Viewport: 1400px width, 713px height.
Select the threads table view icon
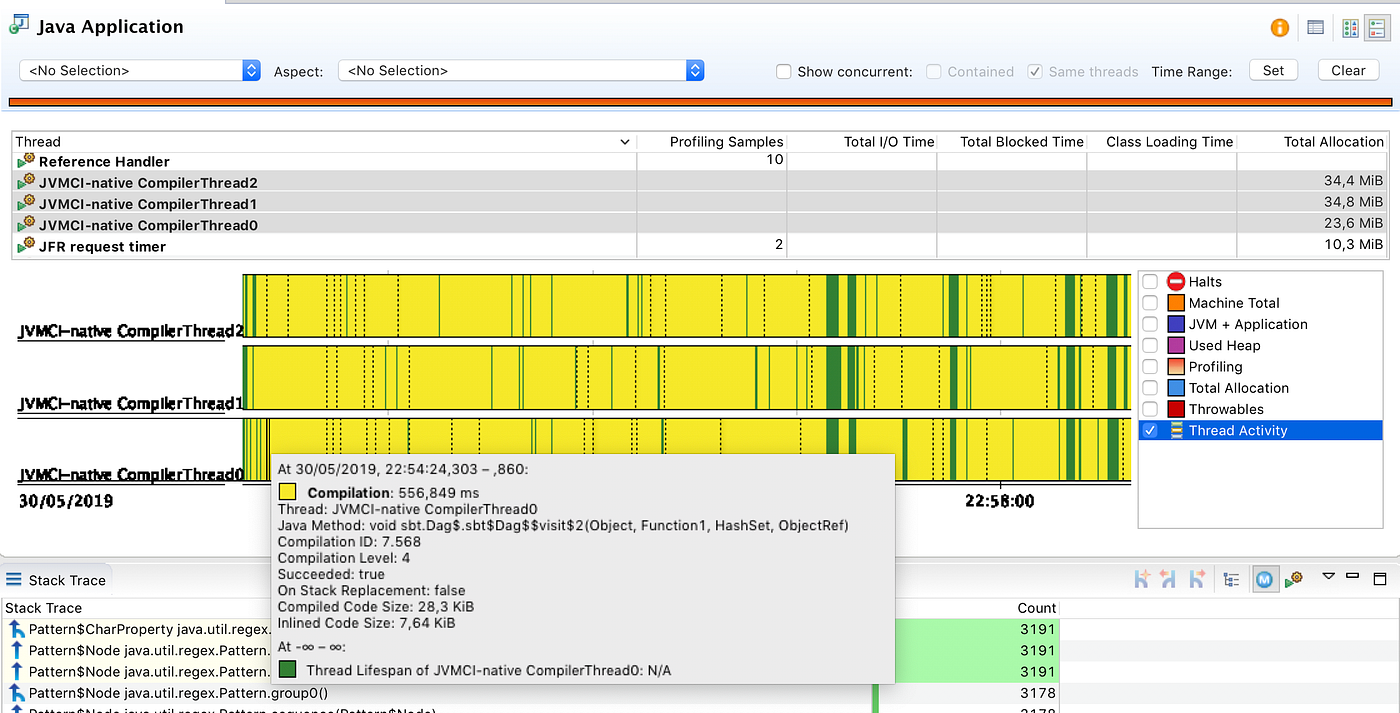(1350, 27)
